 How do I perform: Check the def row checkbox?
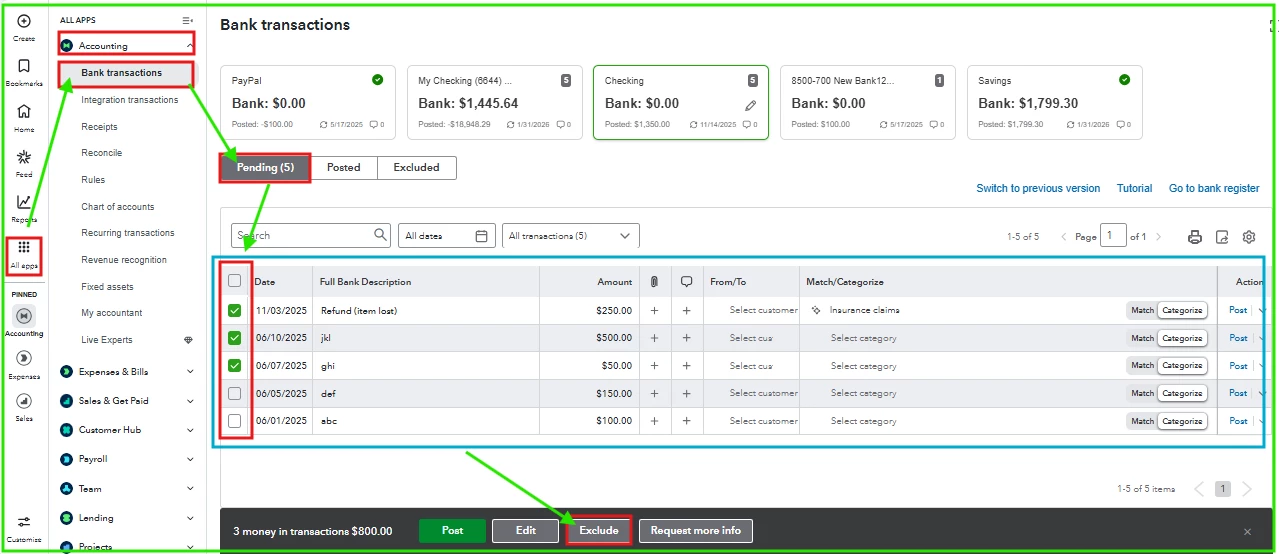[234, 393]
